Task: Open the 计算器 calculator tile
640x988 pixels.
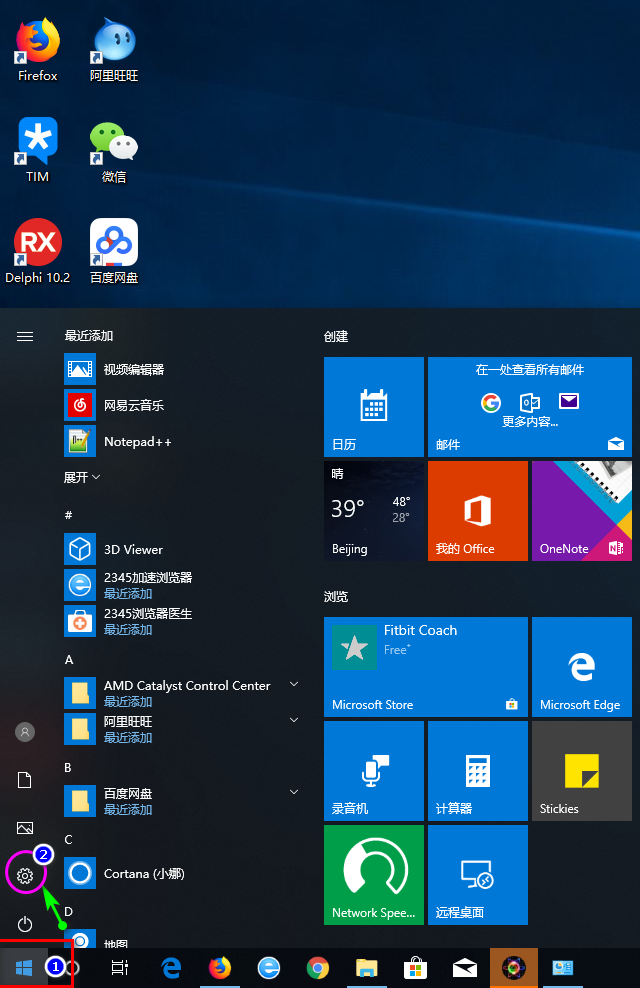Action: click(x=477, y=771)
